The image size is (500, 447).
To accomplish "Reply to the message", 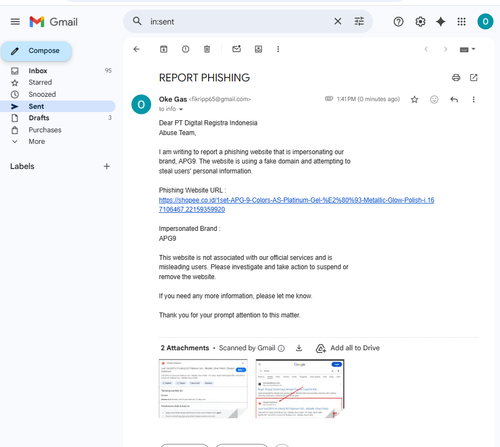I will (454, 99).
